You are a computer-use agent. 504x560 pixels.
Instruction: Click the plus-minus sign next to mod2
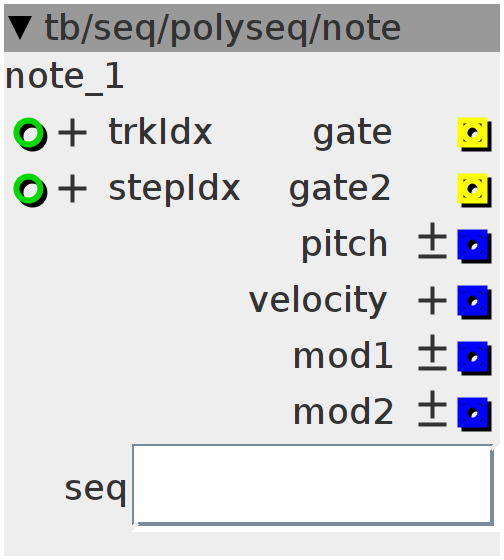[433, 409]
